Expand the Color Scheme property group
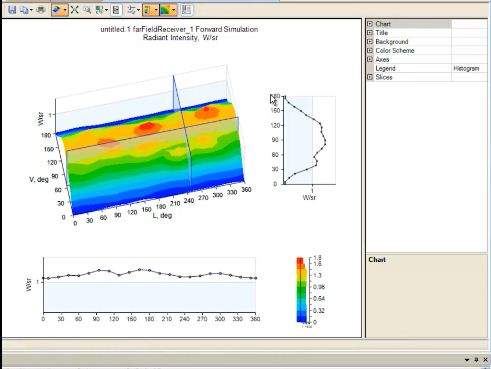 (370, 50)
